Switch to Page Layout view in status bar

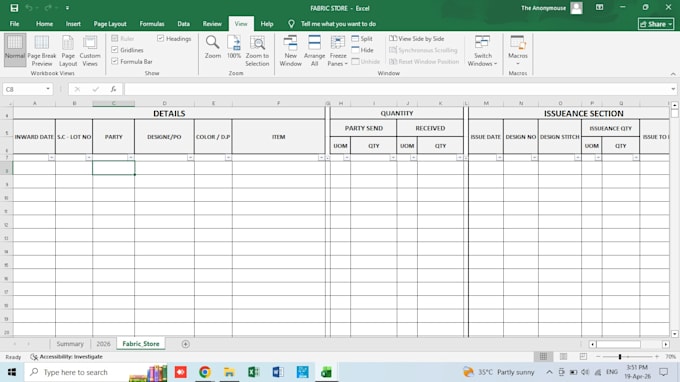563,356
